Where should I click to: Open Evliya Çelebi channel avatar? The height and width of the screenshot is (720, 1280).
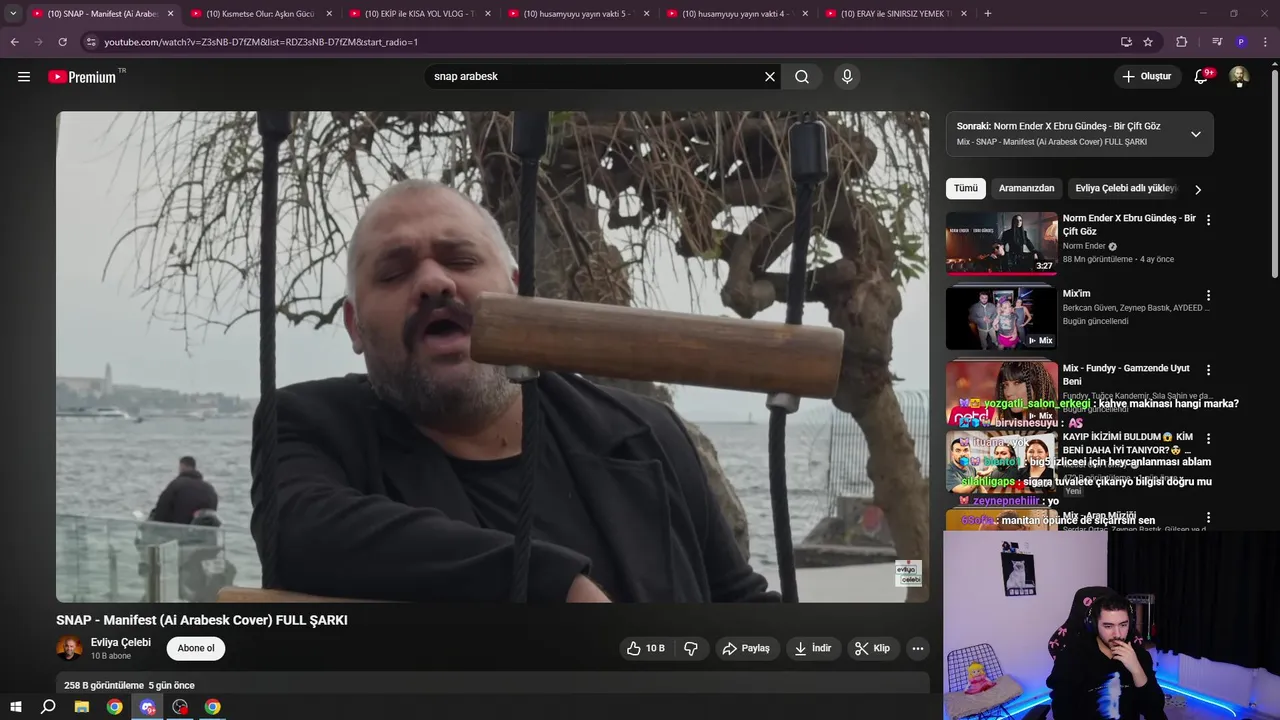69,648
